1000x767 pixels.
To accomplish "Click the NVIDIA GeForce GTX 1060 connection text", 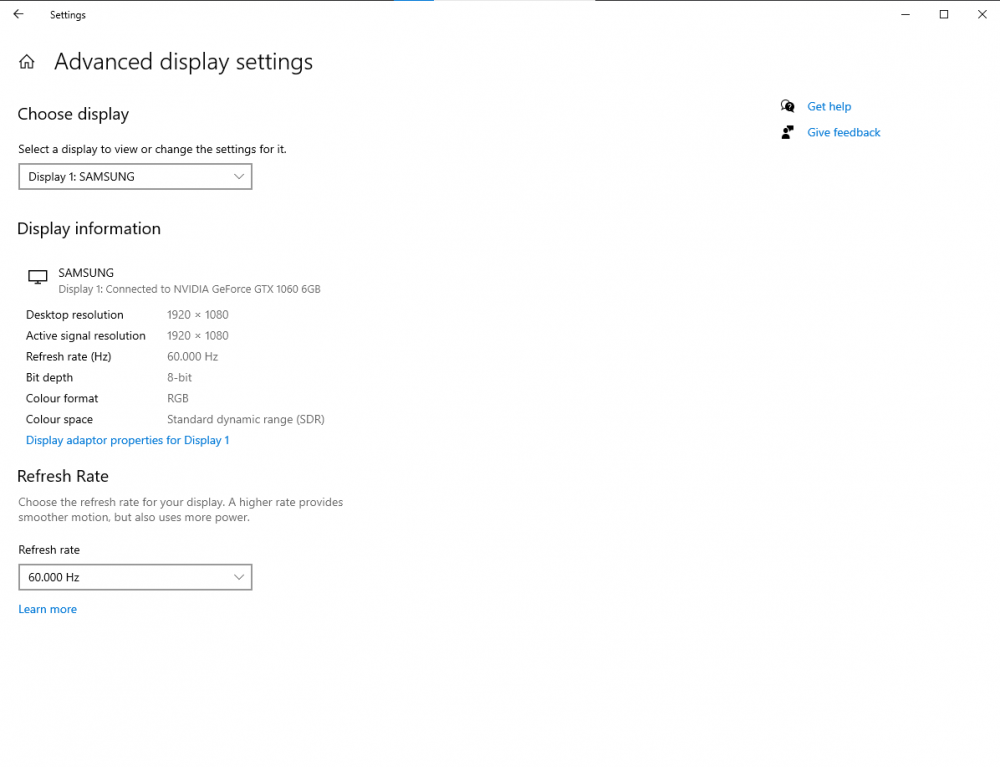I will 189,289.
